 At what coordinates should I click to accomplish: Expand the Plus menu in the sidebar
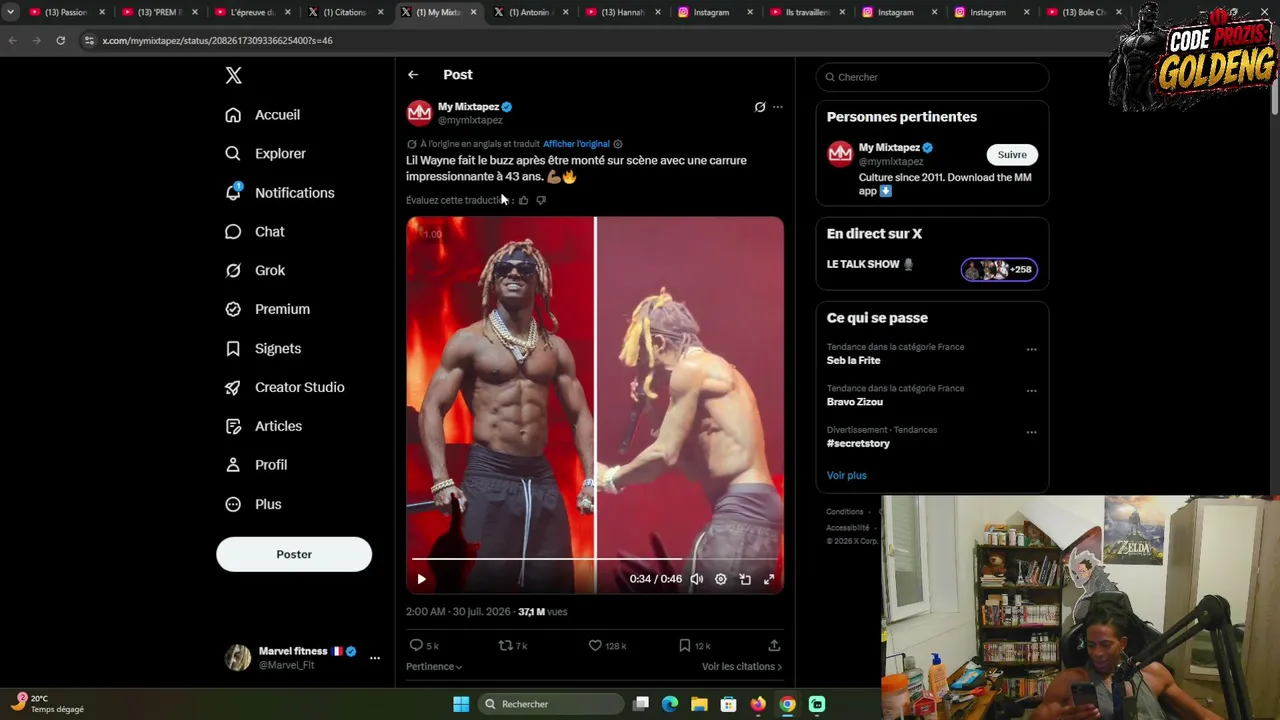point(254,505)
